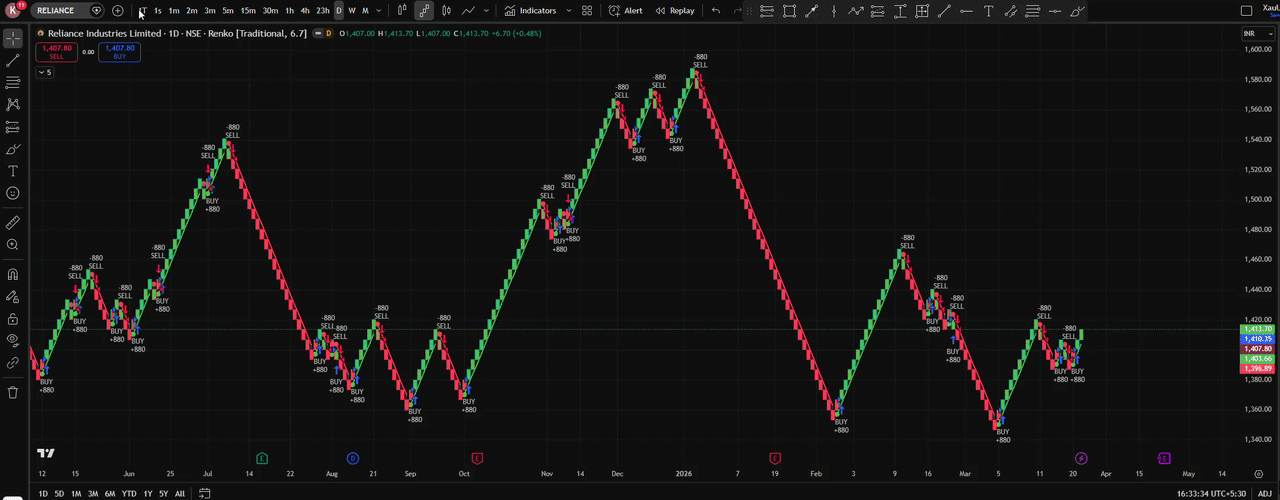Viewport: 1280px width, 500px height.
Task: Open the chart layout selector square icon
Action: click(x=1246, y=11)
